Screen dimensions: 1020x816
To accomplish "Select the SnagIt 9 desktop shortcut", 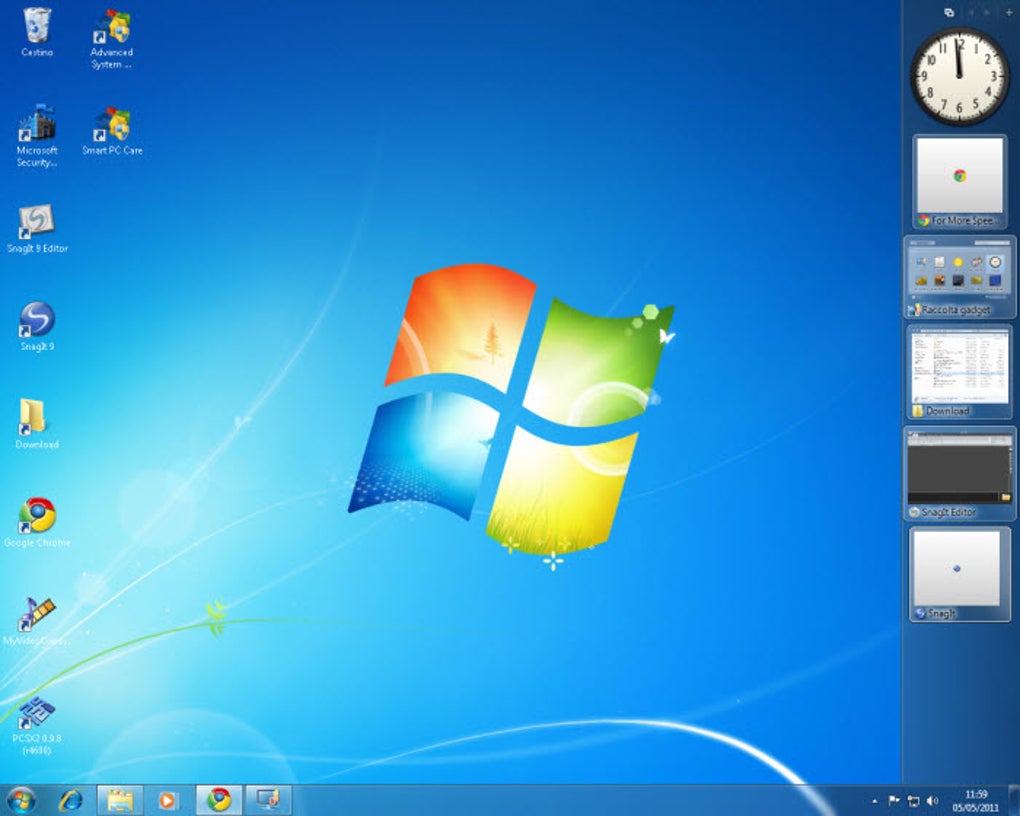I will pos(37,326).
